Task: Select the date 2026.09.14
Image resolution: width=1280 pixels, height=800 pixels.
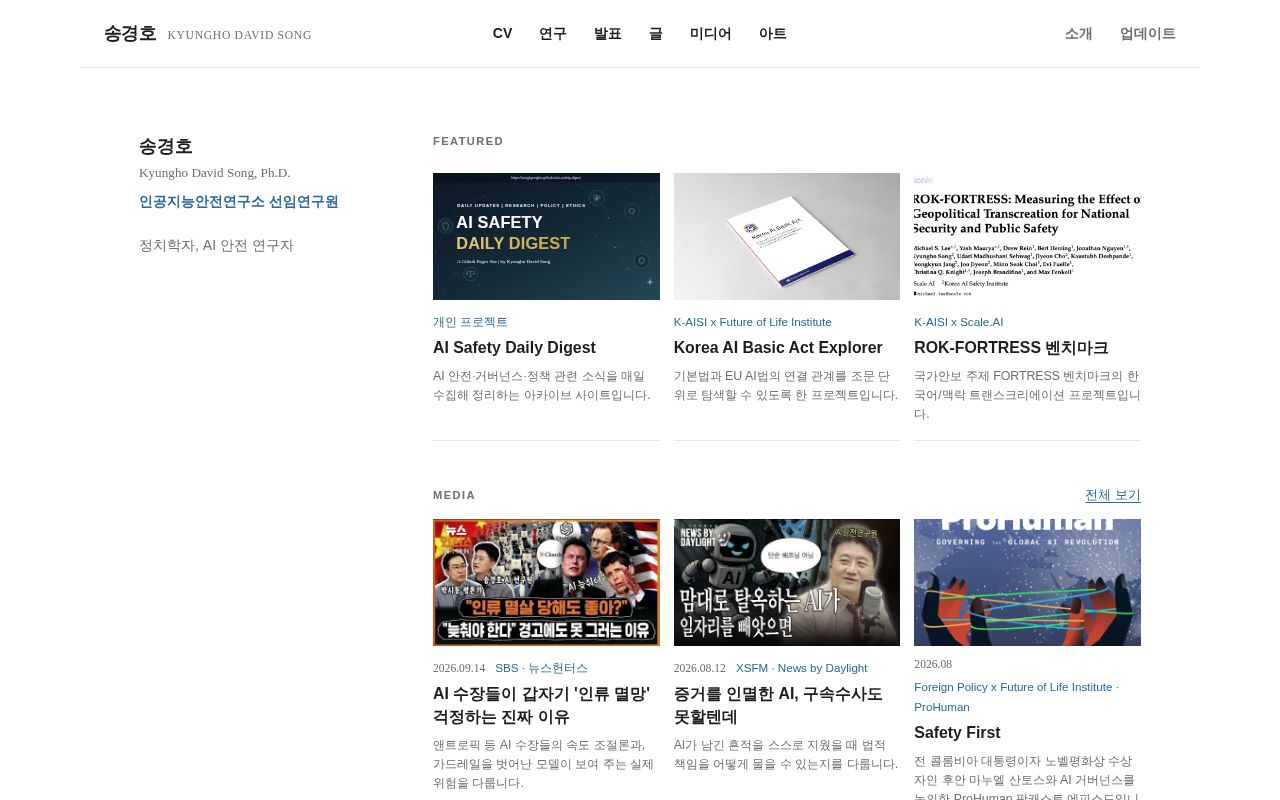Action: 459,668
